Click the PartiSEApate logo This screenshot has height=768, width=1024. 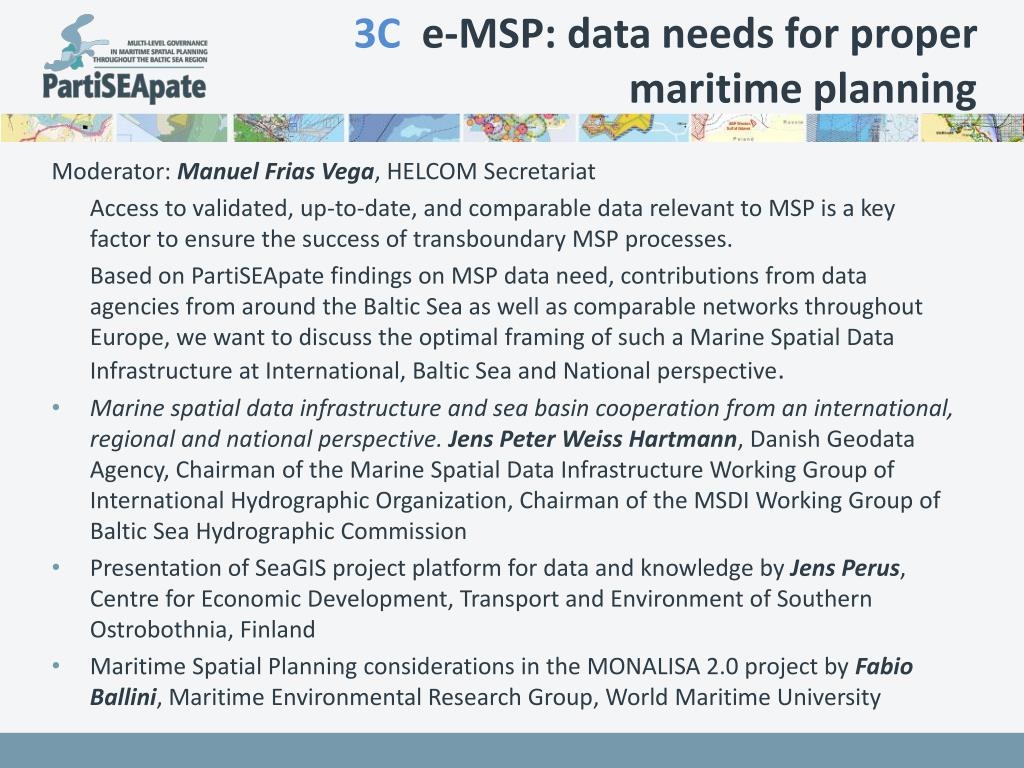coord(125,58)
